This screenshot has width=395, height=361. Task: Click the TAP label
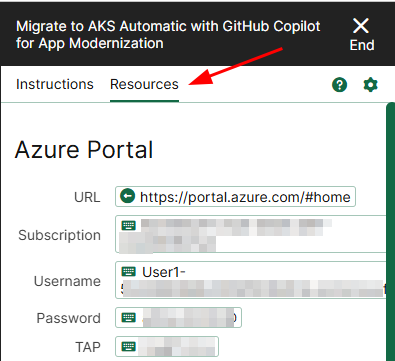(88, 347)
